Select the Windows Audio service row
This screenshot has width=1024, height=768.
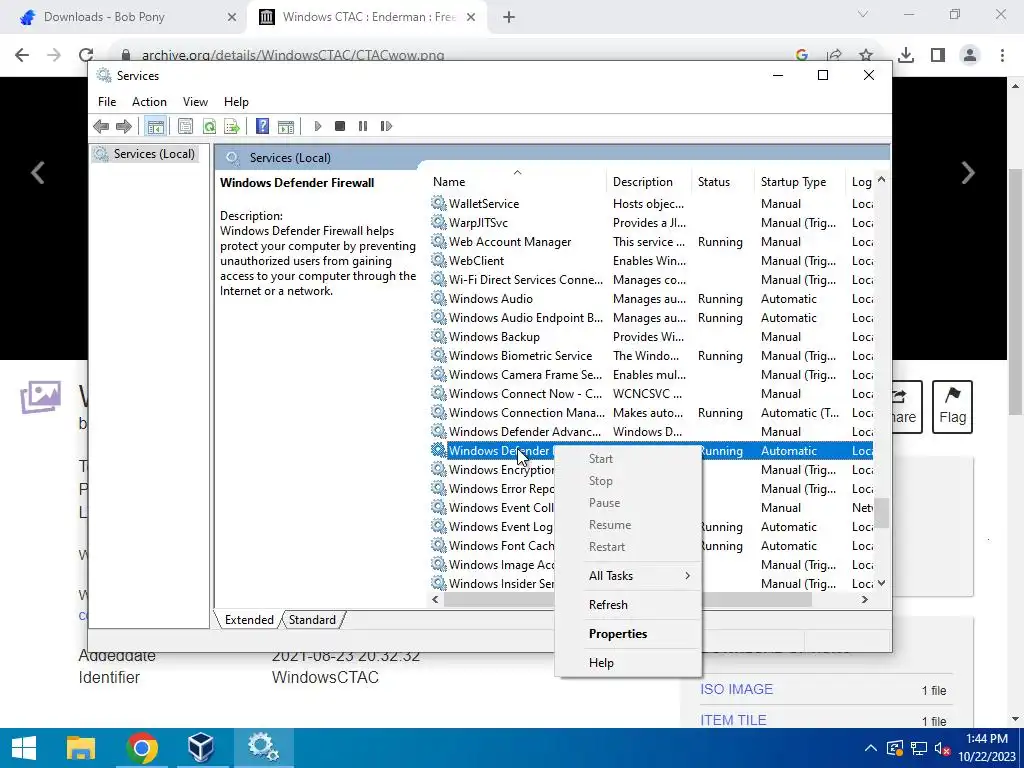(x=651, y=299)
